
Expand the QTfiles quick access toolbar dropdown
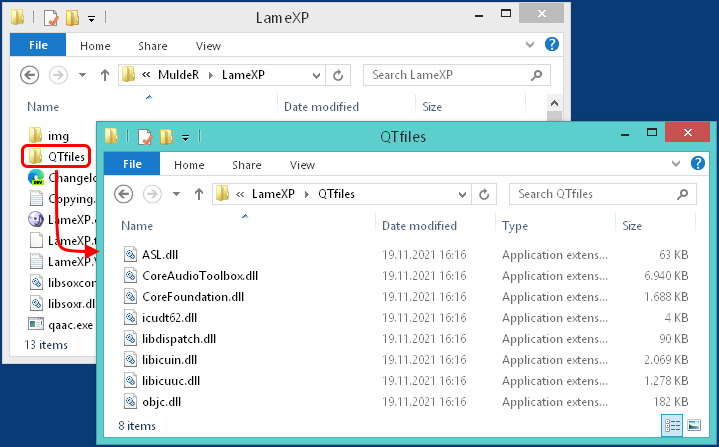(x=185, y=137)
